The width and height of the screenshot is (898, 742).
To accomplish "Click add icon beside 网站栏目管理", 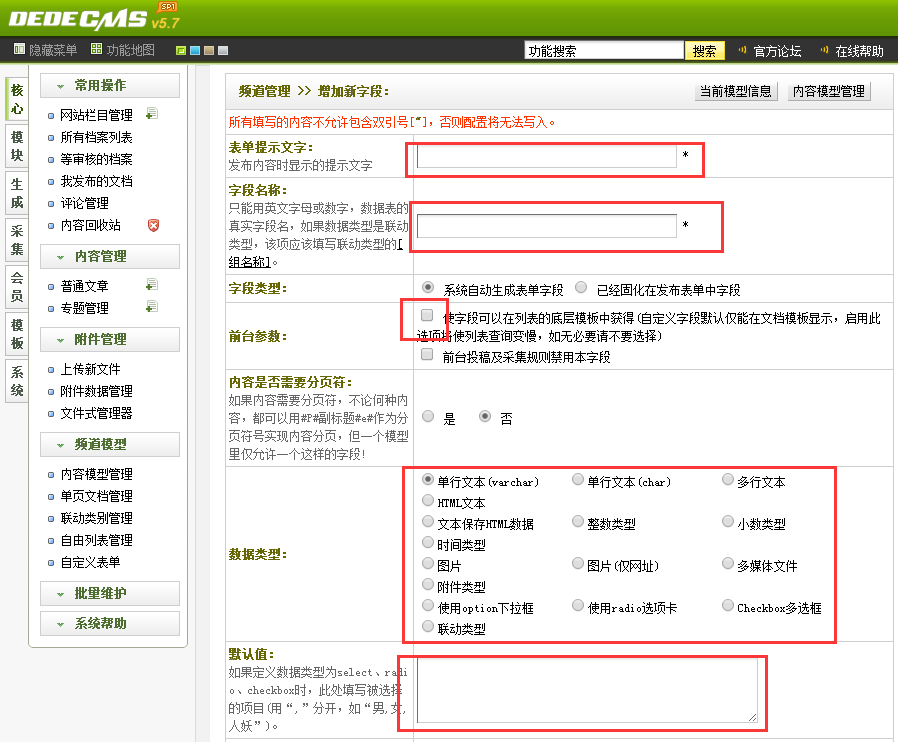I will point(152,114).
